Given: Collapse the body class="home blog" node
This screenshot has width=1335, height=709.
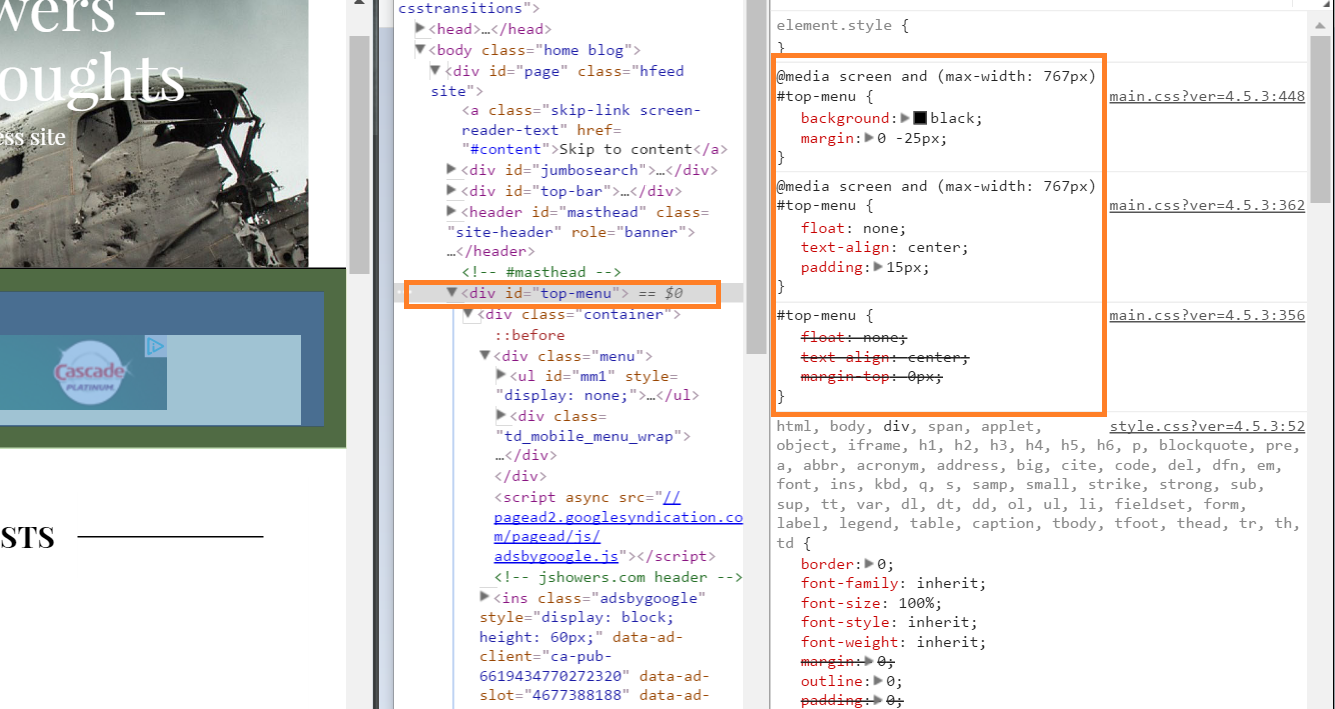Looking at the screenshot, I should pos(421,49).
